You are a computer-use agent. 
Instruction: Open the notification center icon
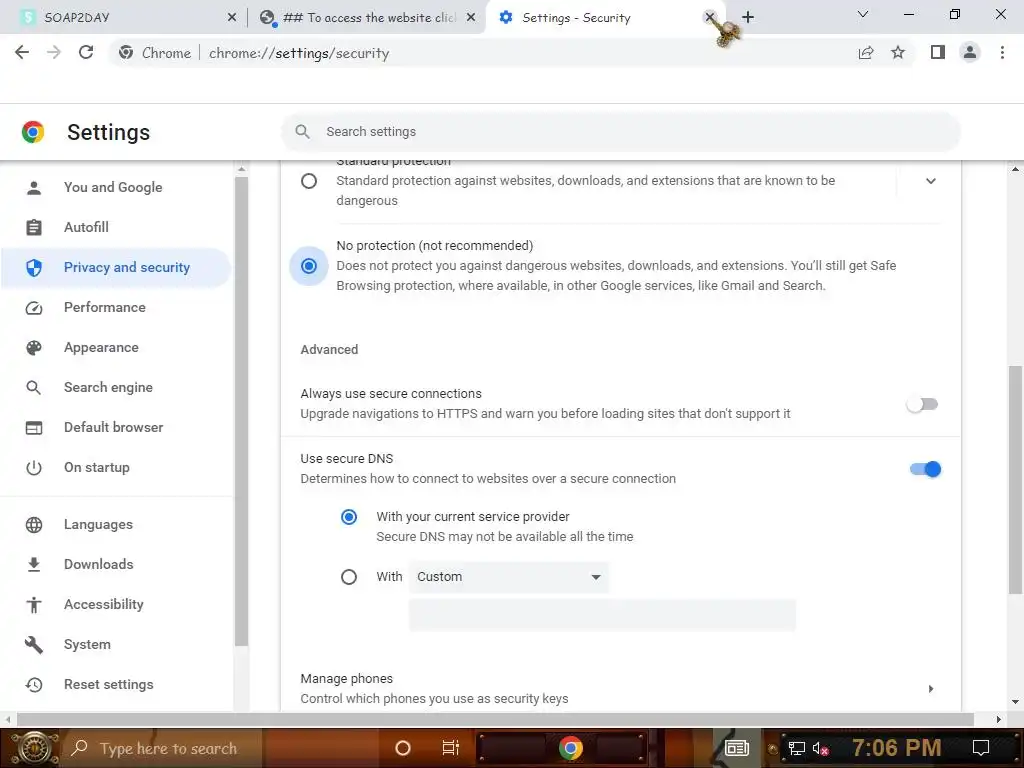pyautogui.click(x=981, y=748)
